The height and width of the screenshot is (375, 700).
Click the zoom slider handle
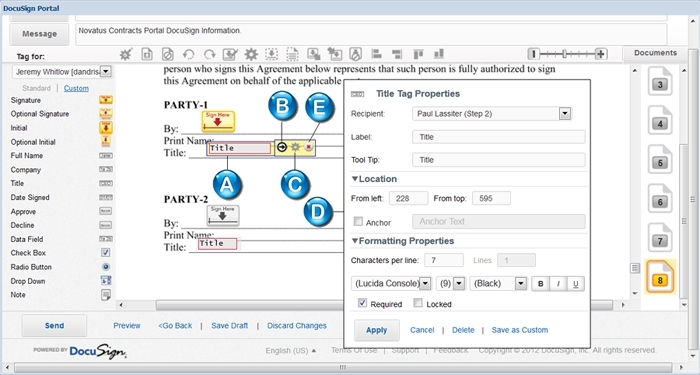(564, 54)
